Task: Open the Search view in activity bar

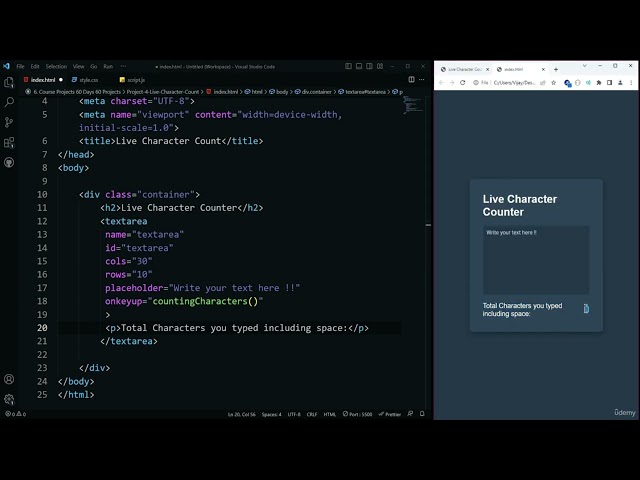Action: (9, 102)
